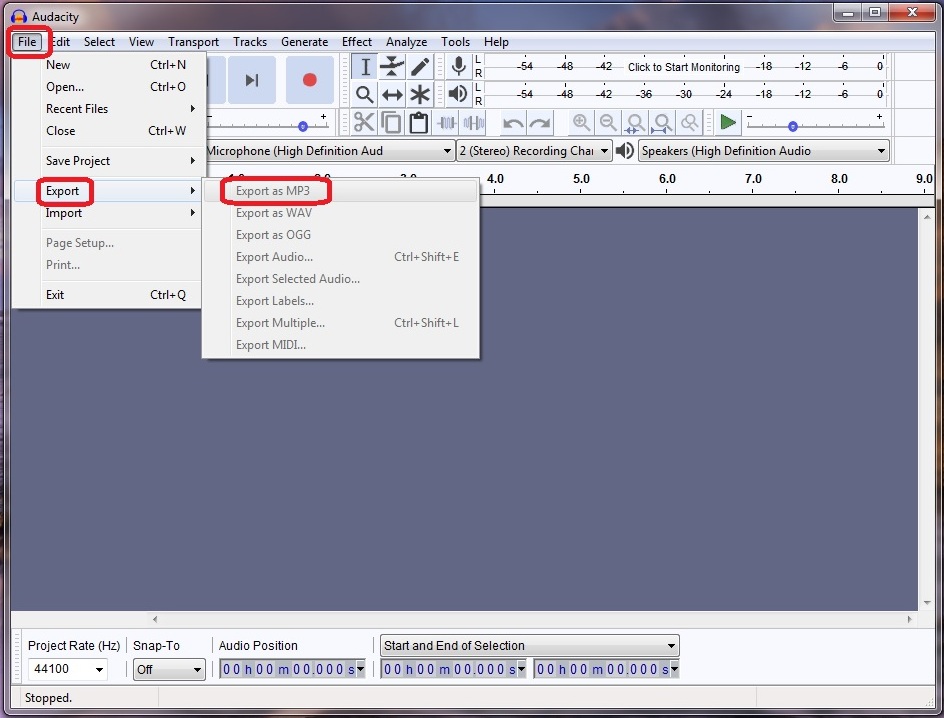Click the Cut scissors icon

pos(364,123)
